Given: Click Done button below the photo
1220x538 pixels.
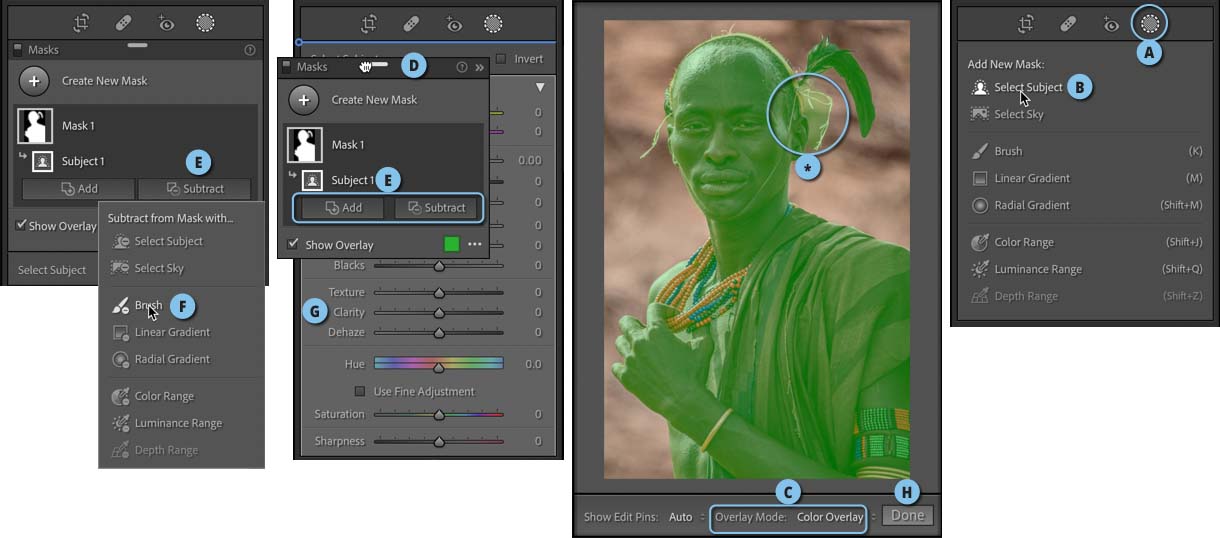Looking at the screenshot, I should coord(908,516).
